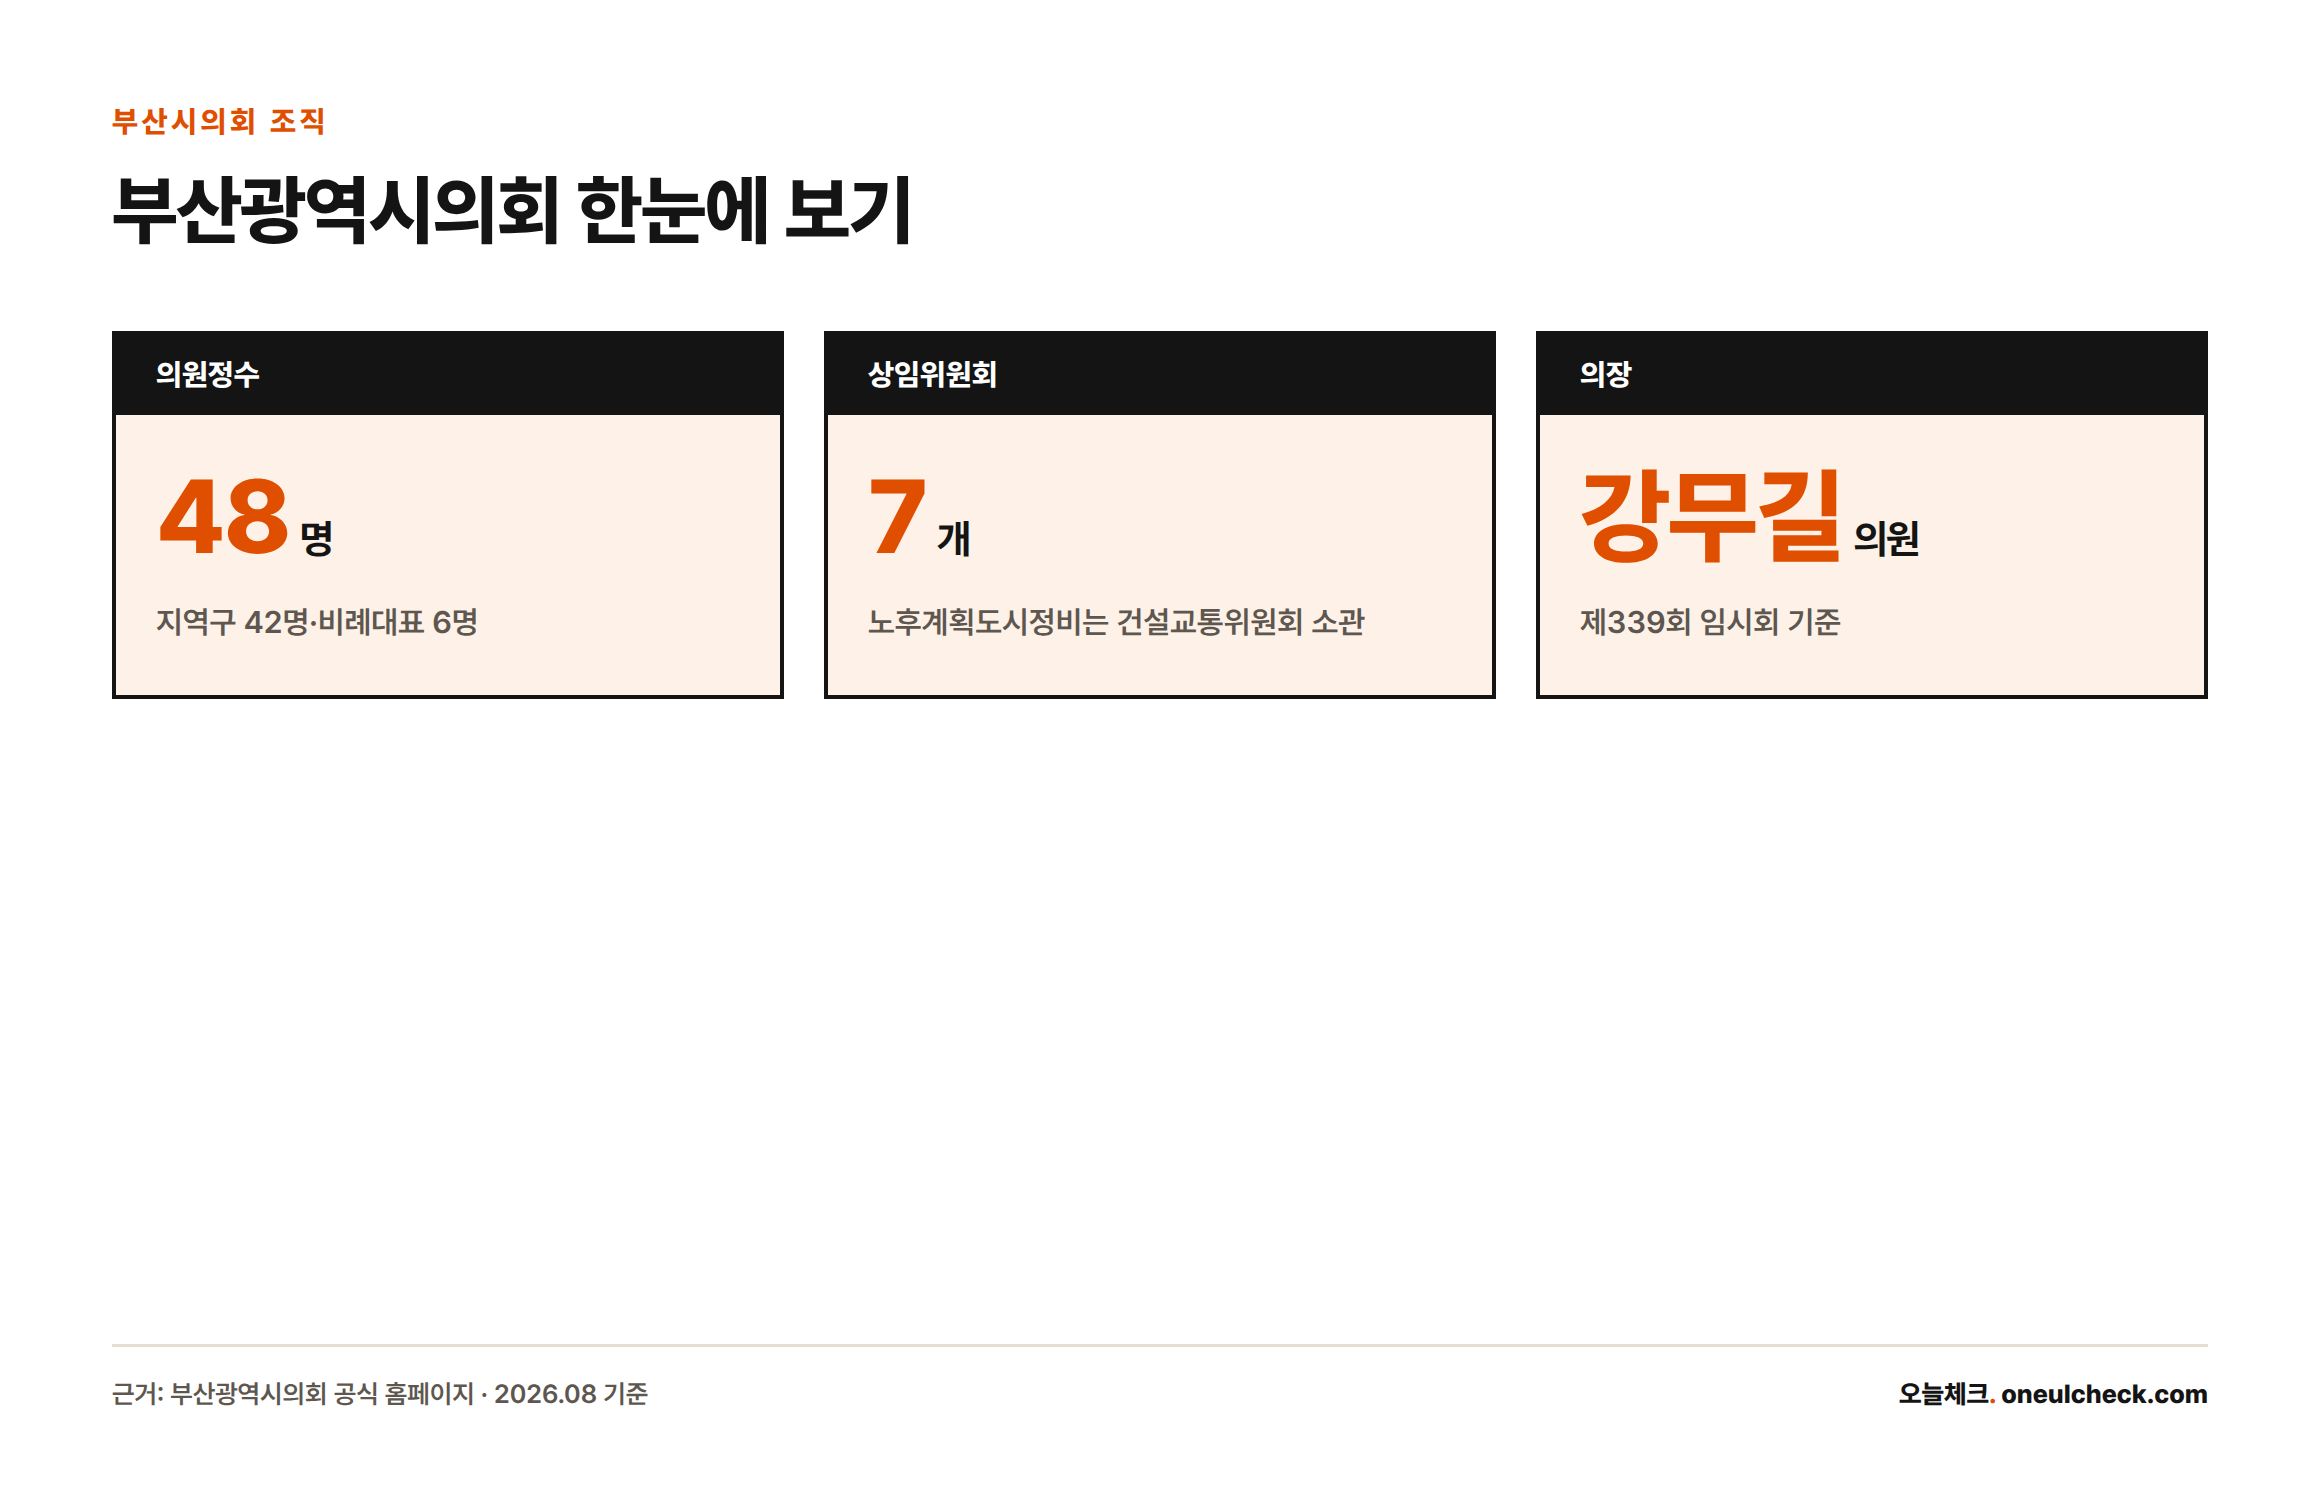This screenshot has height=1490, width=2320.
Task: Select '노후계획도시정비는 건설교통위원회 소관' text
Action: (x=1116, y=622)
